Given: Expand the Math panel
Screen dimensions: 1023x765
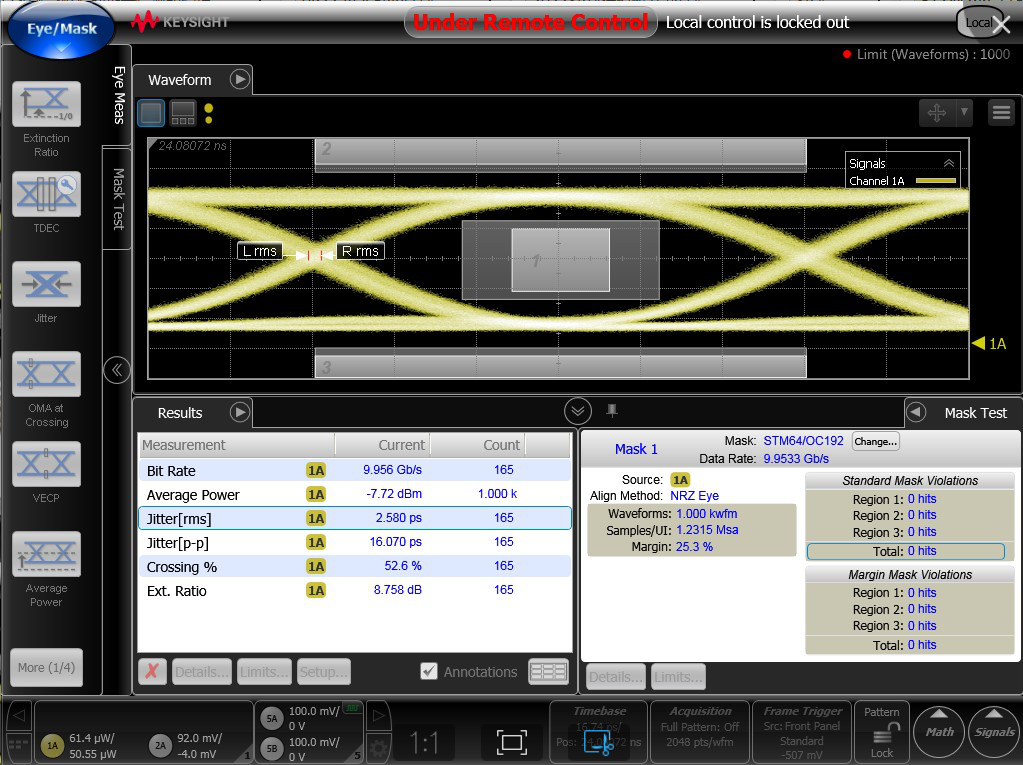Looking at the screenshot, I should point(939,731).
